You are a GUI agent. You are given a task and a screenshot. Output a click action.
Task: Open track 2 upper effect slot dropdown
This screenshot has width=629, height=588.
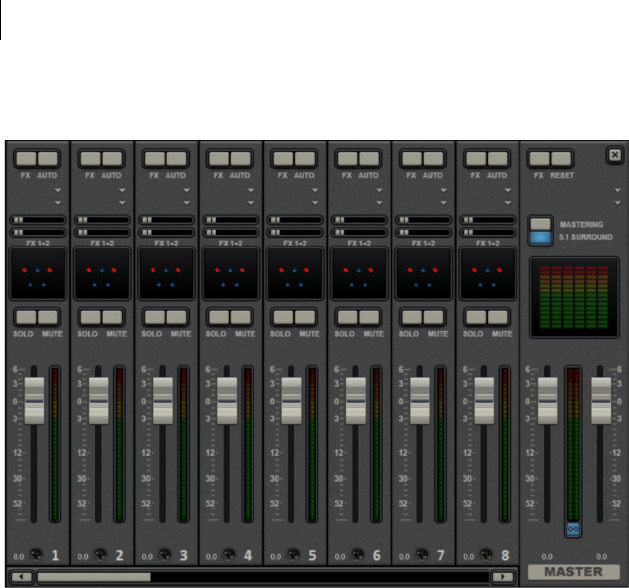pos(122,190)
